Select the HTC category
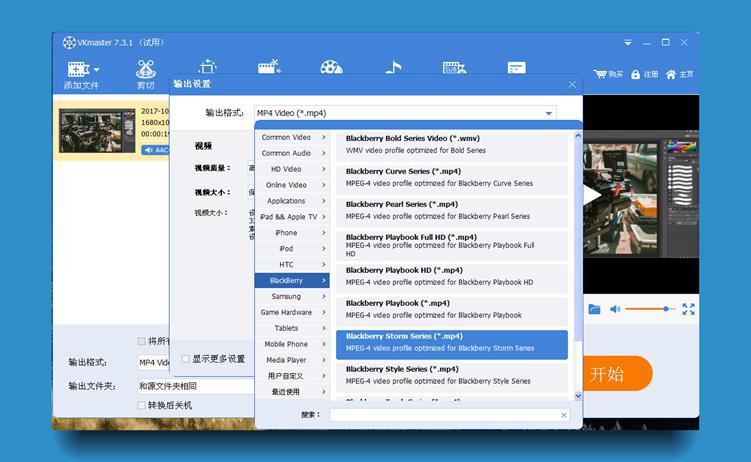The image size is (751, 462). coord(292,264)
